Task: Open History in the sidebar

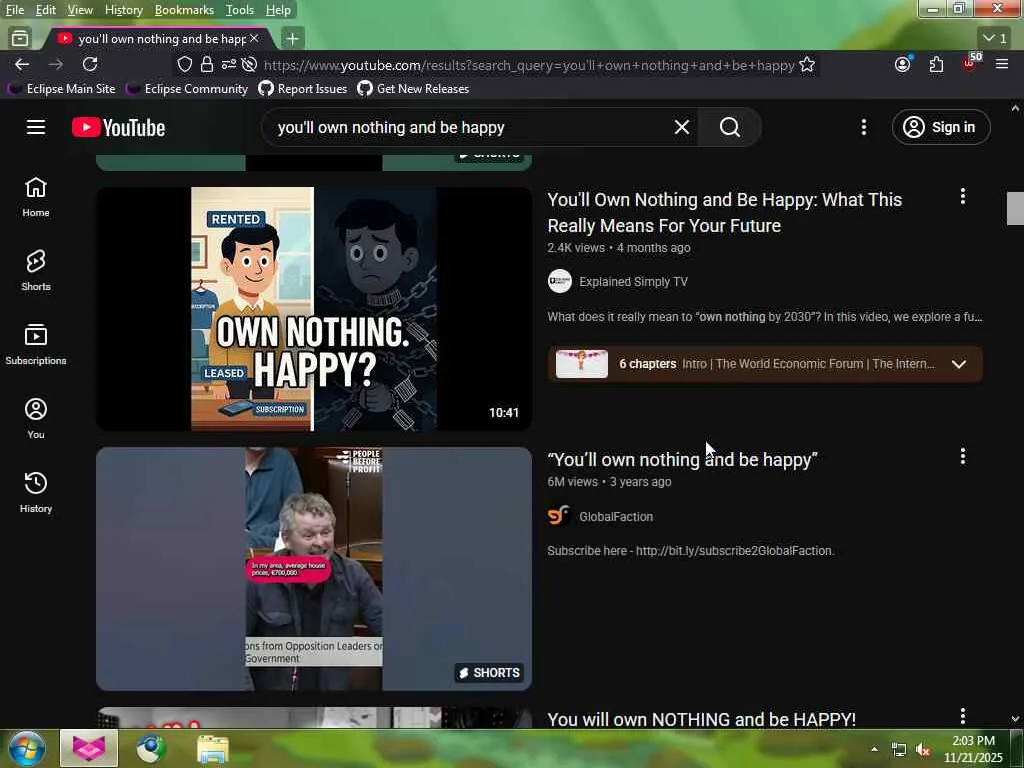Action: point(36,492)
